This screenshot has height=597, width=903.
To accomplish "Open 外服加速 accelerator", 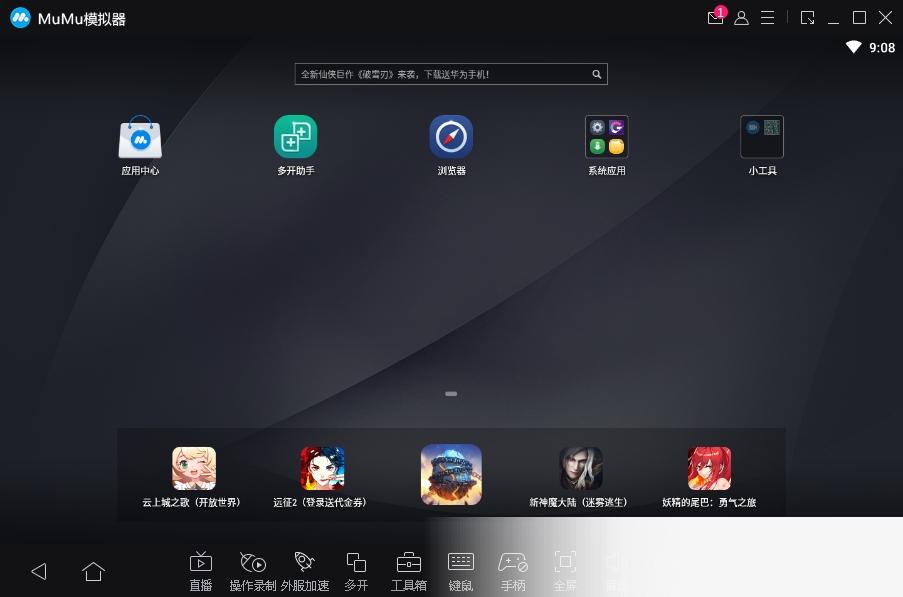I will [305, 571].
